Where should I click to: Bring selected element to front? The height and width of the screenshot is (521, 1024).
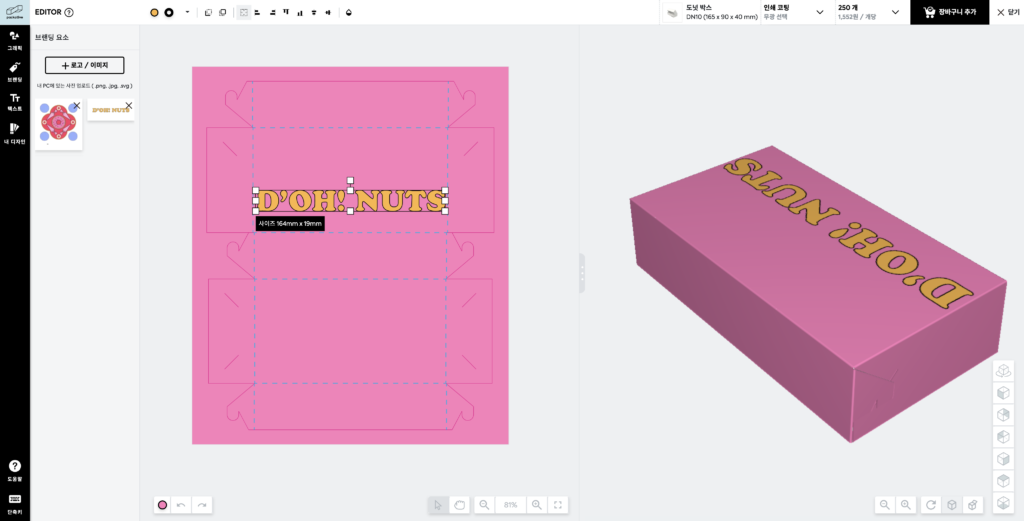pyautogui.click(x=208, y=12)
